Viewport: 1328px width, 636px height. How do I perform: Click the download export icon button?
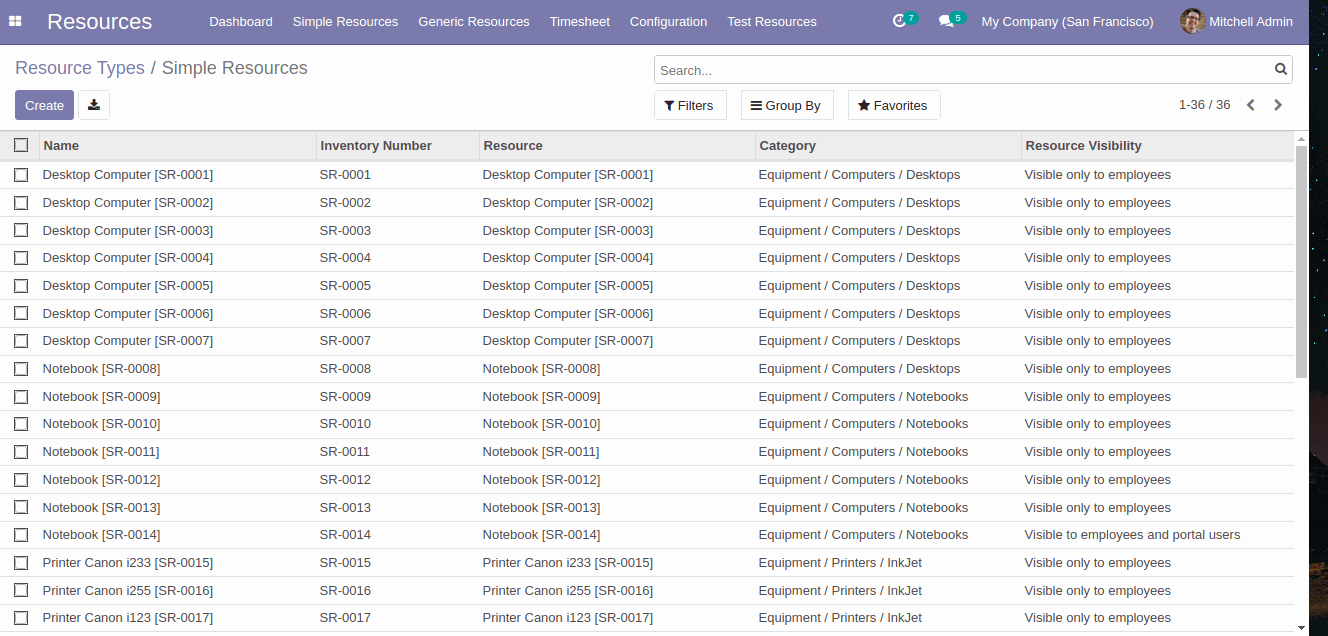[x=94, y=105]
